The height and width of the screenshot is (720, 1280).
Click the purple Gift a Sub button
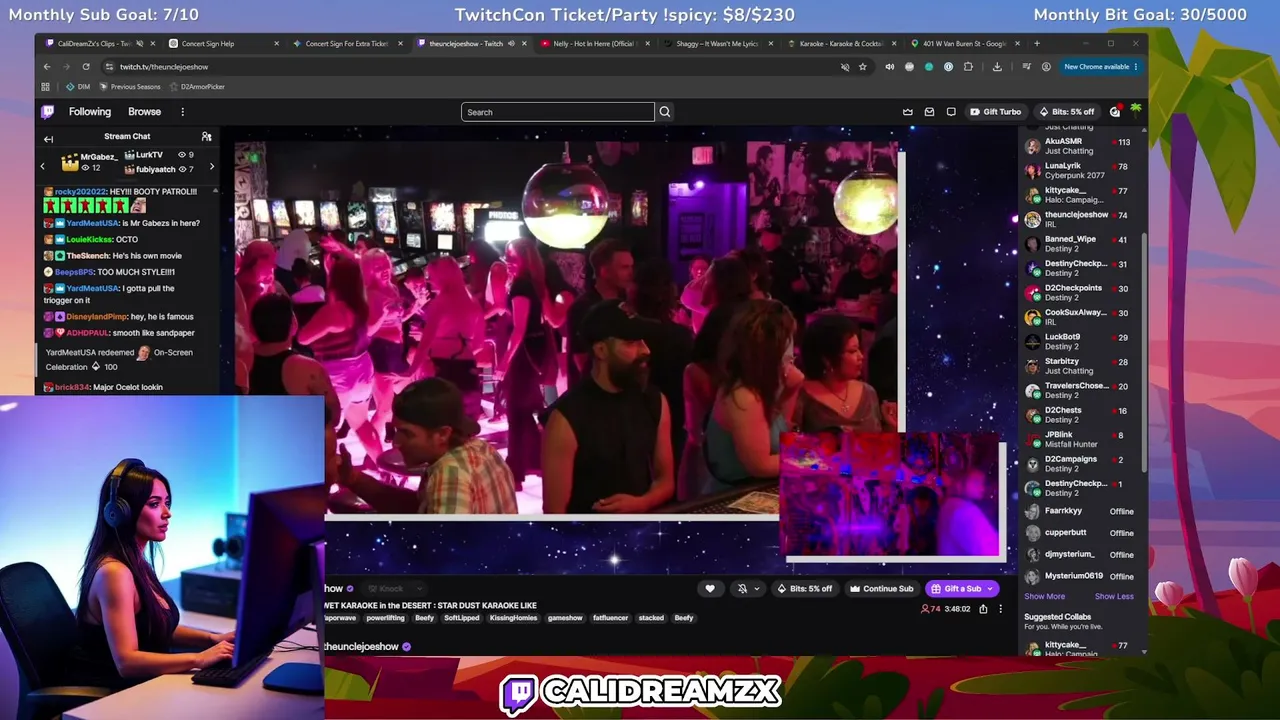(961, 589)
